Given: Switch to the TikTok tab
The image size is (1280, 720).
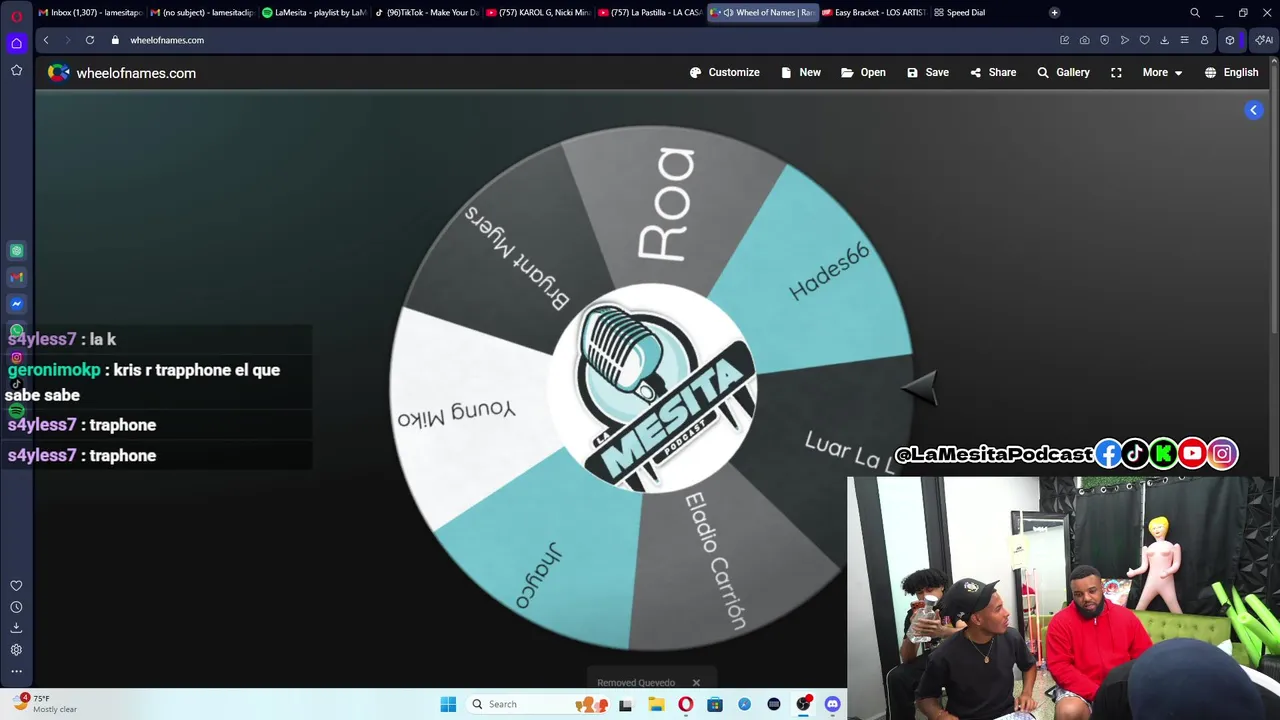Looking at the screenshot, I should pyautogui.click(x=427, y=13).
